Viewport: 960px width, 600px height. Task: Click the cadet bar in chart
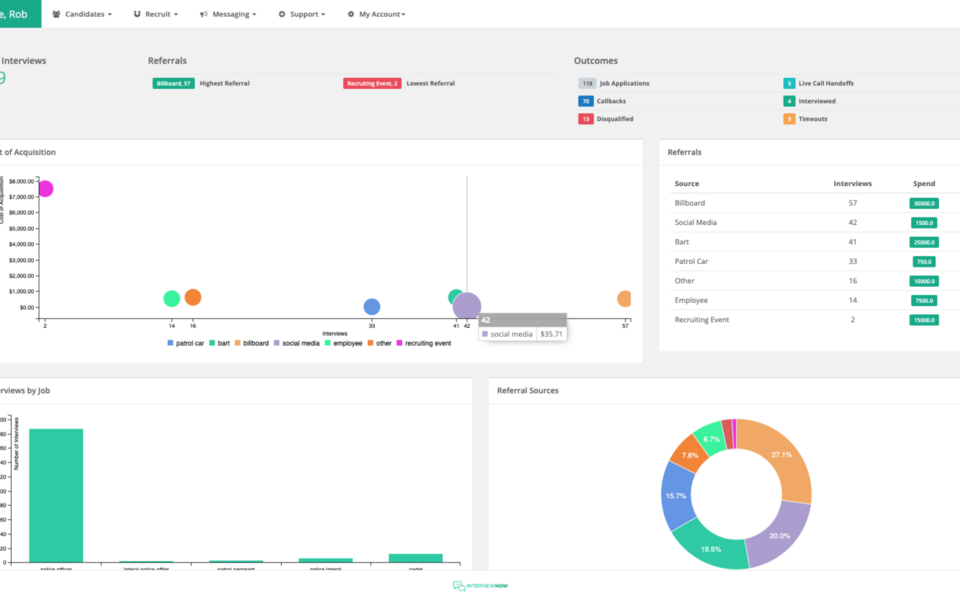(x=416, y=558)
